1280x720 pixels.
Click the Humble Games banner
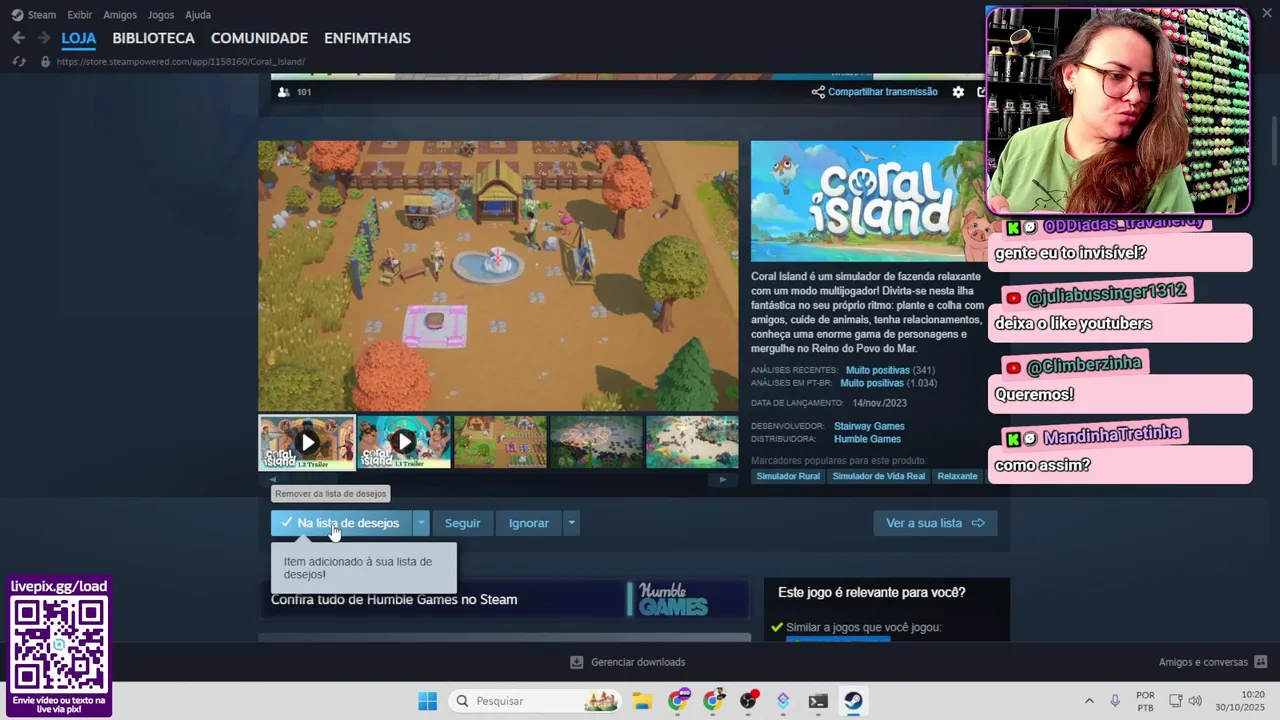[504, 599]
